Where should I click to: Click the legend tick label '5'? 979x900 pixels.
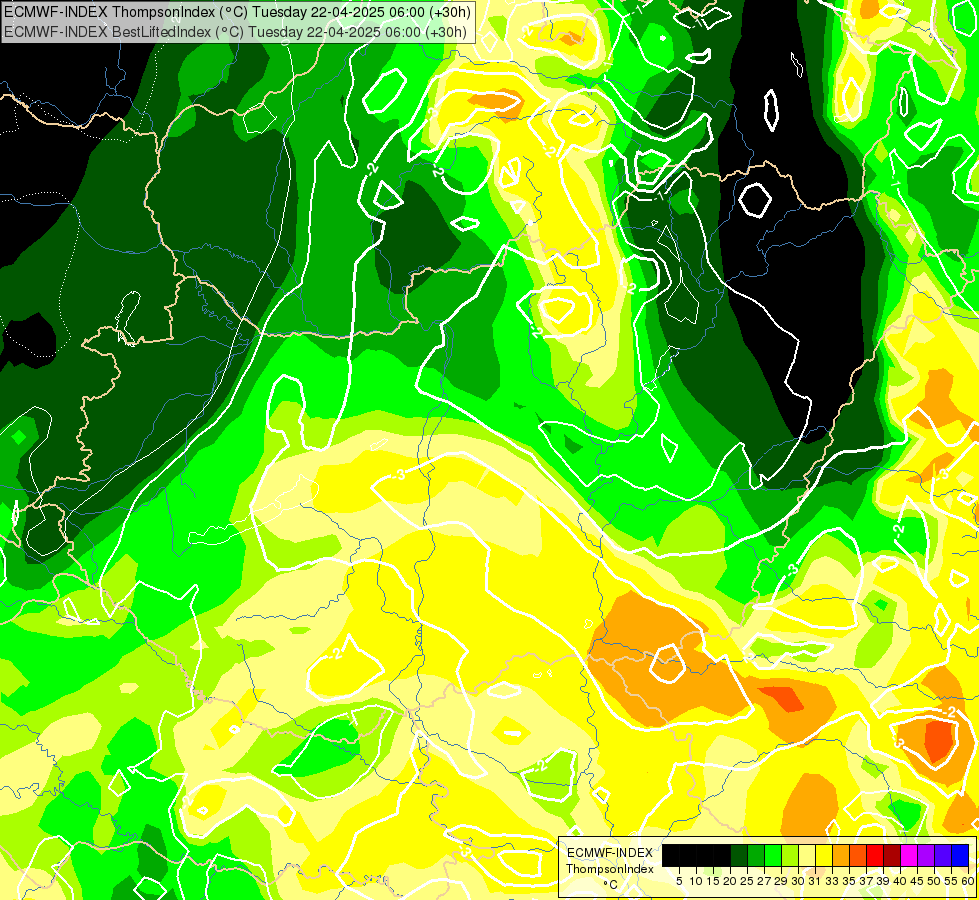pyautogui.click(x=679, y=881)
